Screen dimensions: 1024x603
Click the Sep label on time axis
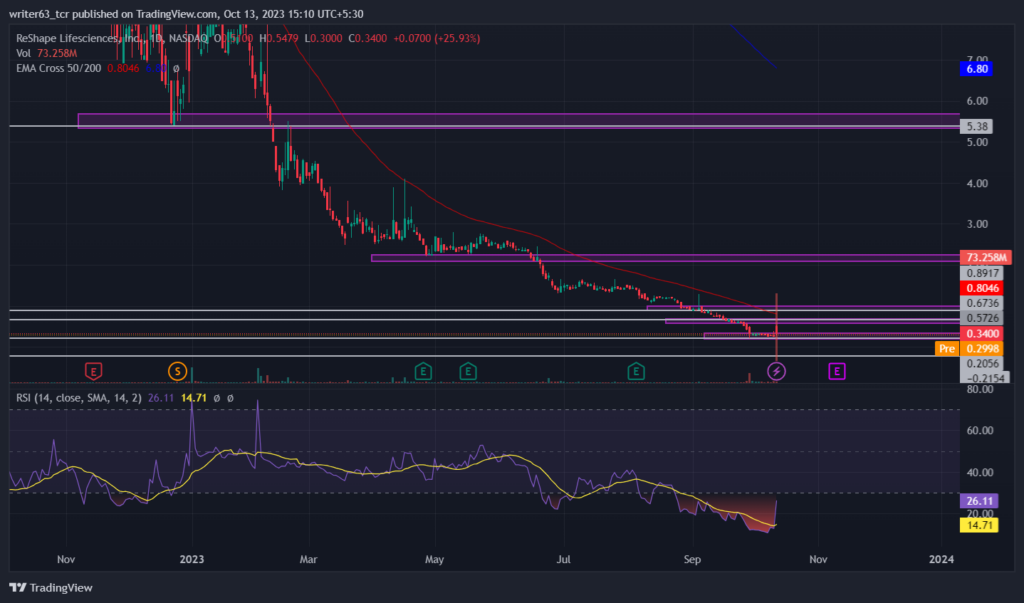[692, 559]
